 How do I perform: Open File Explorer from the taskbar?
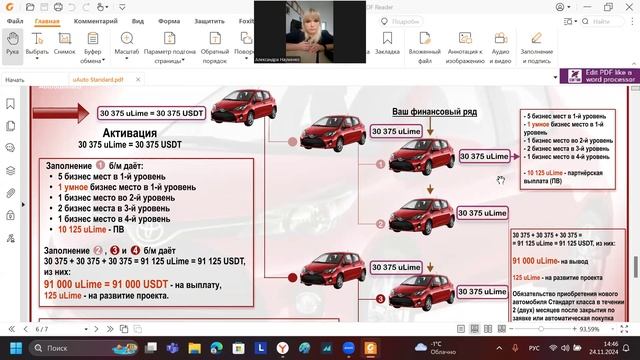click(195, 348)
